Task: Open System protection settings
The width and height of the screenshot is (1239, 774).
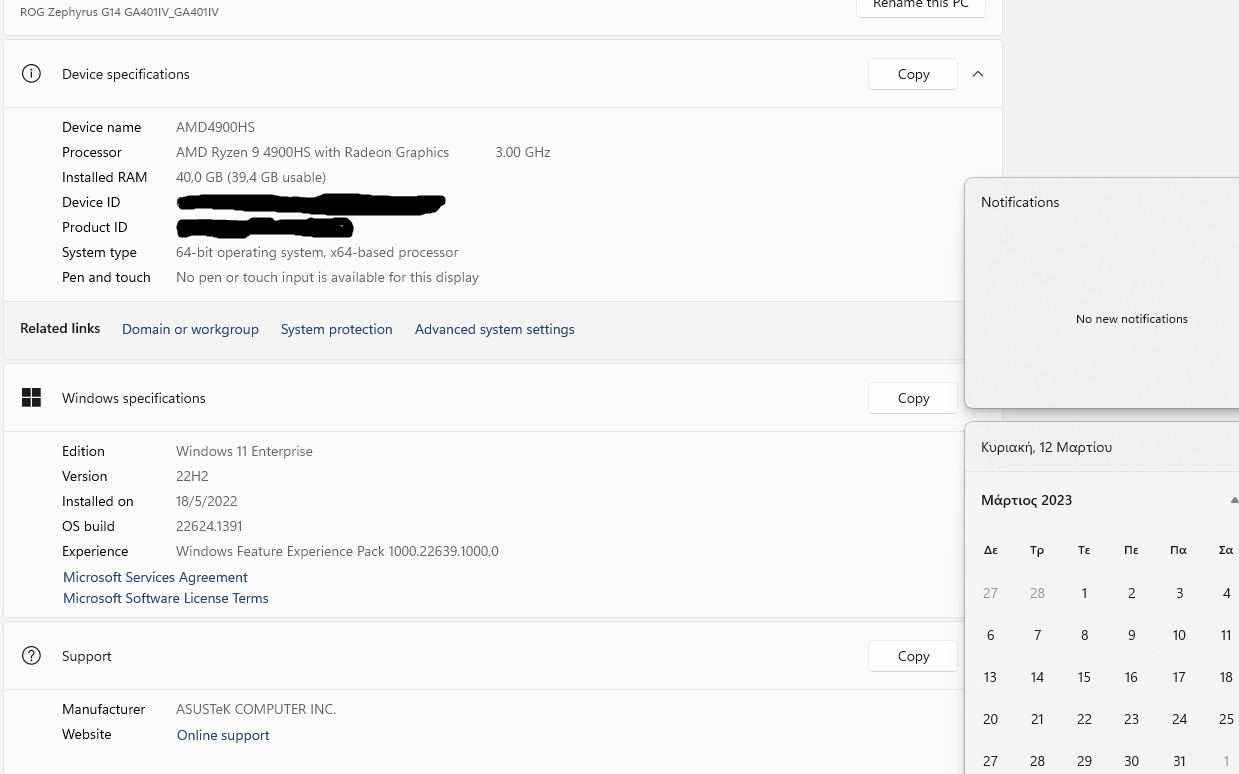Action: (x=336, y=329)
